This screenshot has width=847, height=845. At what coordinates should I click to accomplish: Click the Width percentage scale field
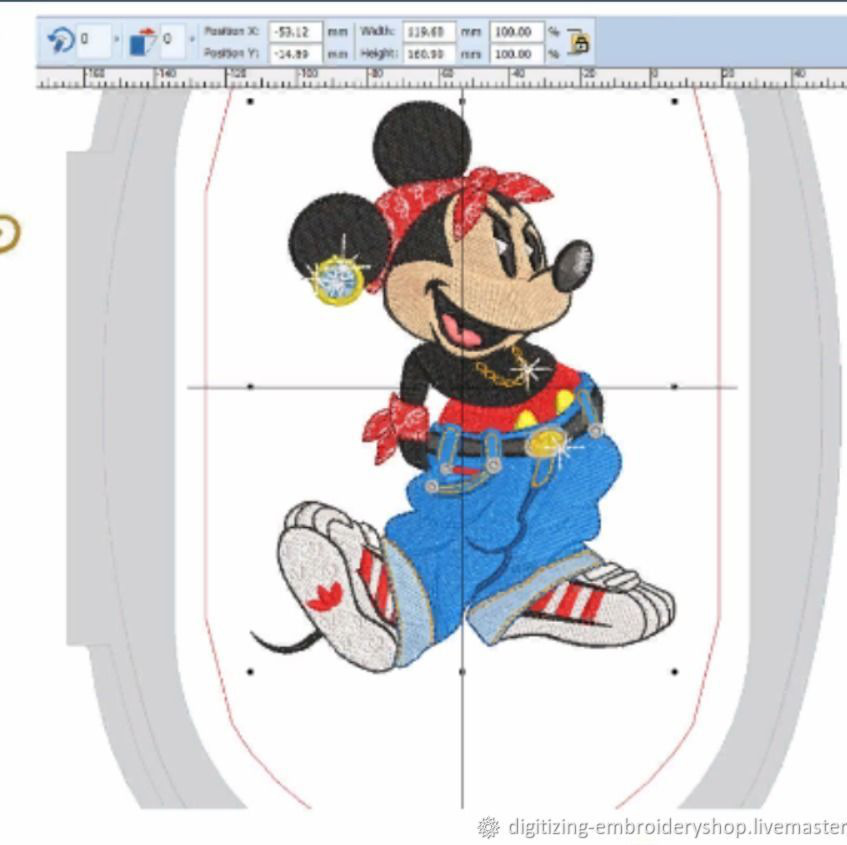[x=516, y=32]
